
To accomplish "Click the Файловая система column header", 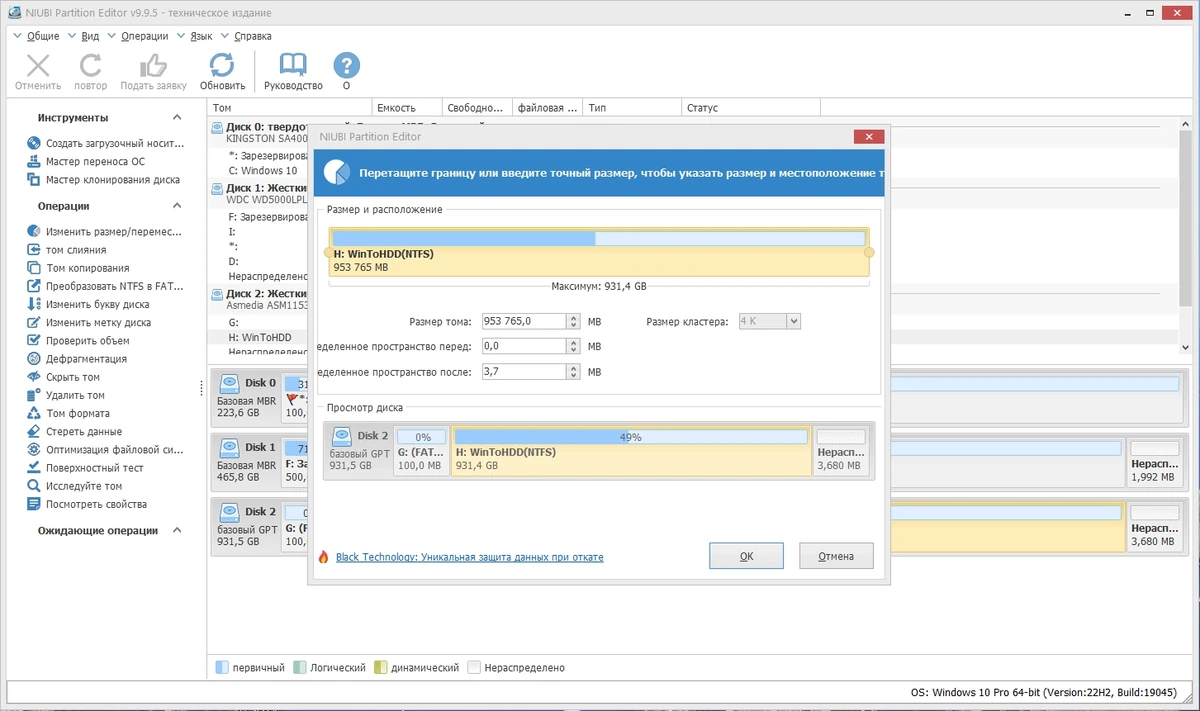I will point(546,108).
